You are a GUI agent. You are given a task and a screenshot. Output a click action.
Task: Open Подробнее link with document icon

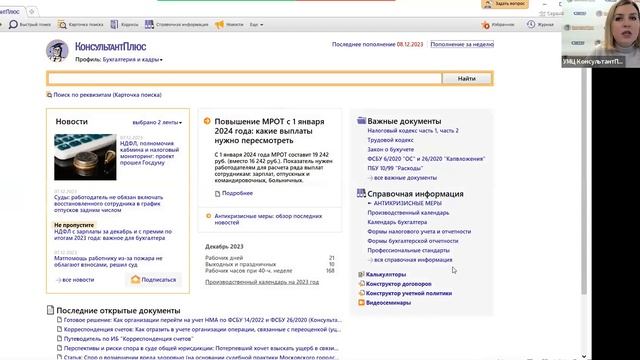click(237, 193)
